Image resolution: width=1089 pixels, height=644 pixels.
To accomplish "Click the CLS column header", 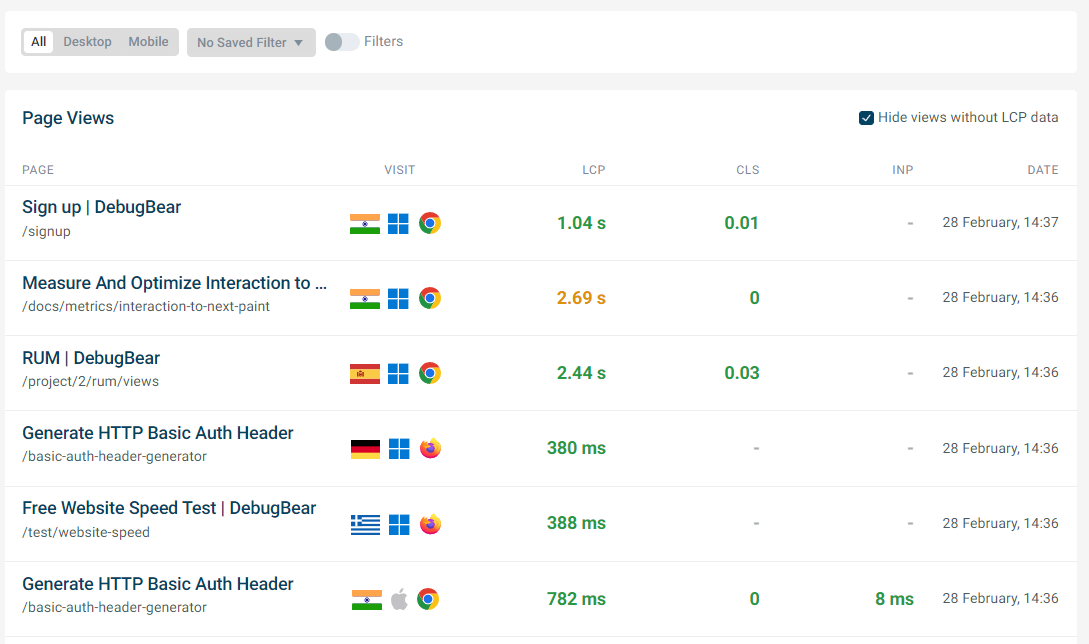I will click(748, 170).
